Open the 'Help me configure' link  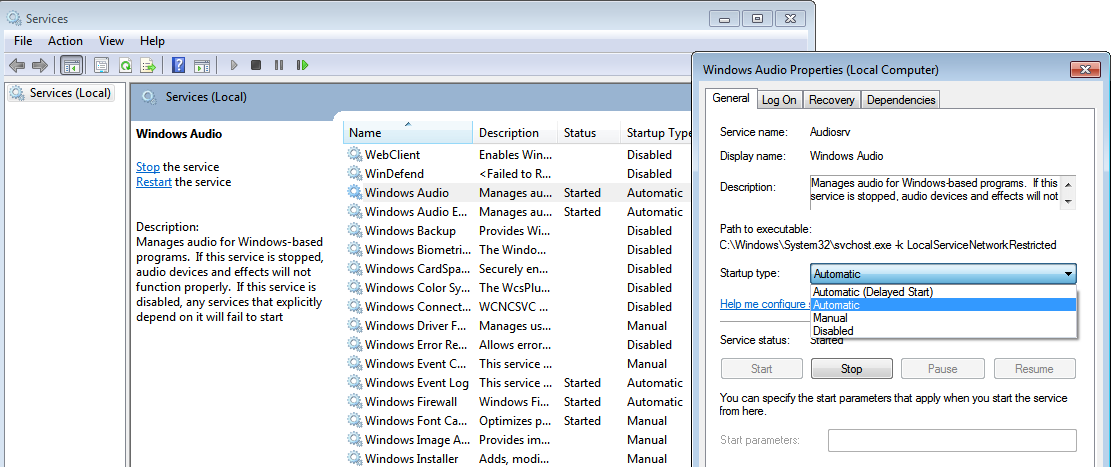[764, 304]
